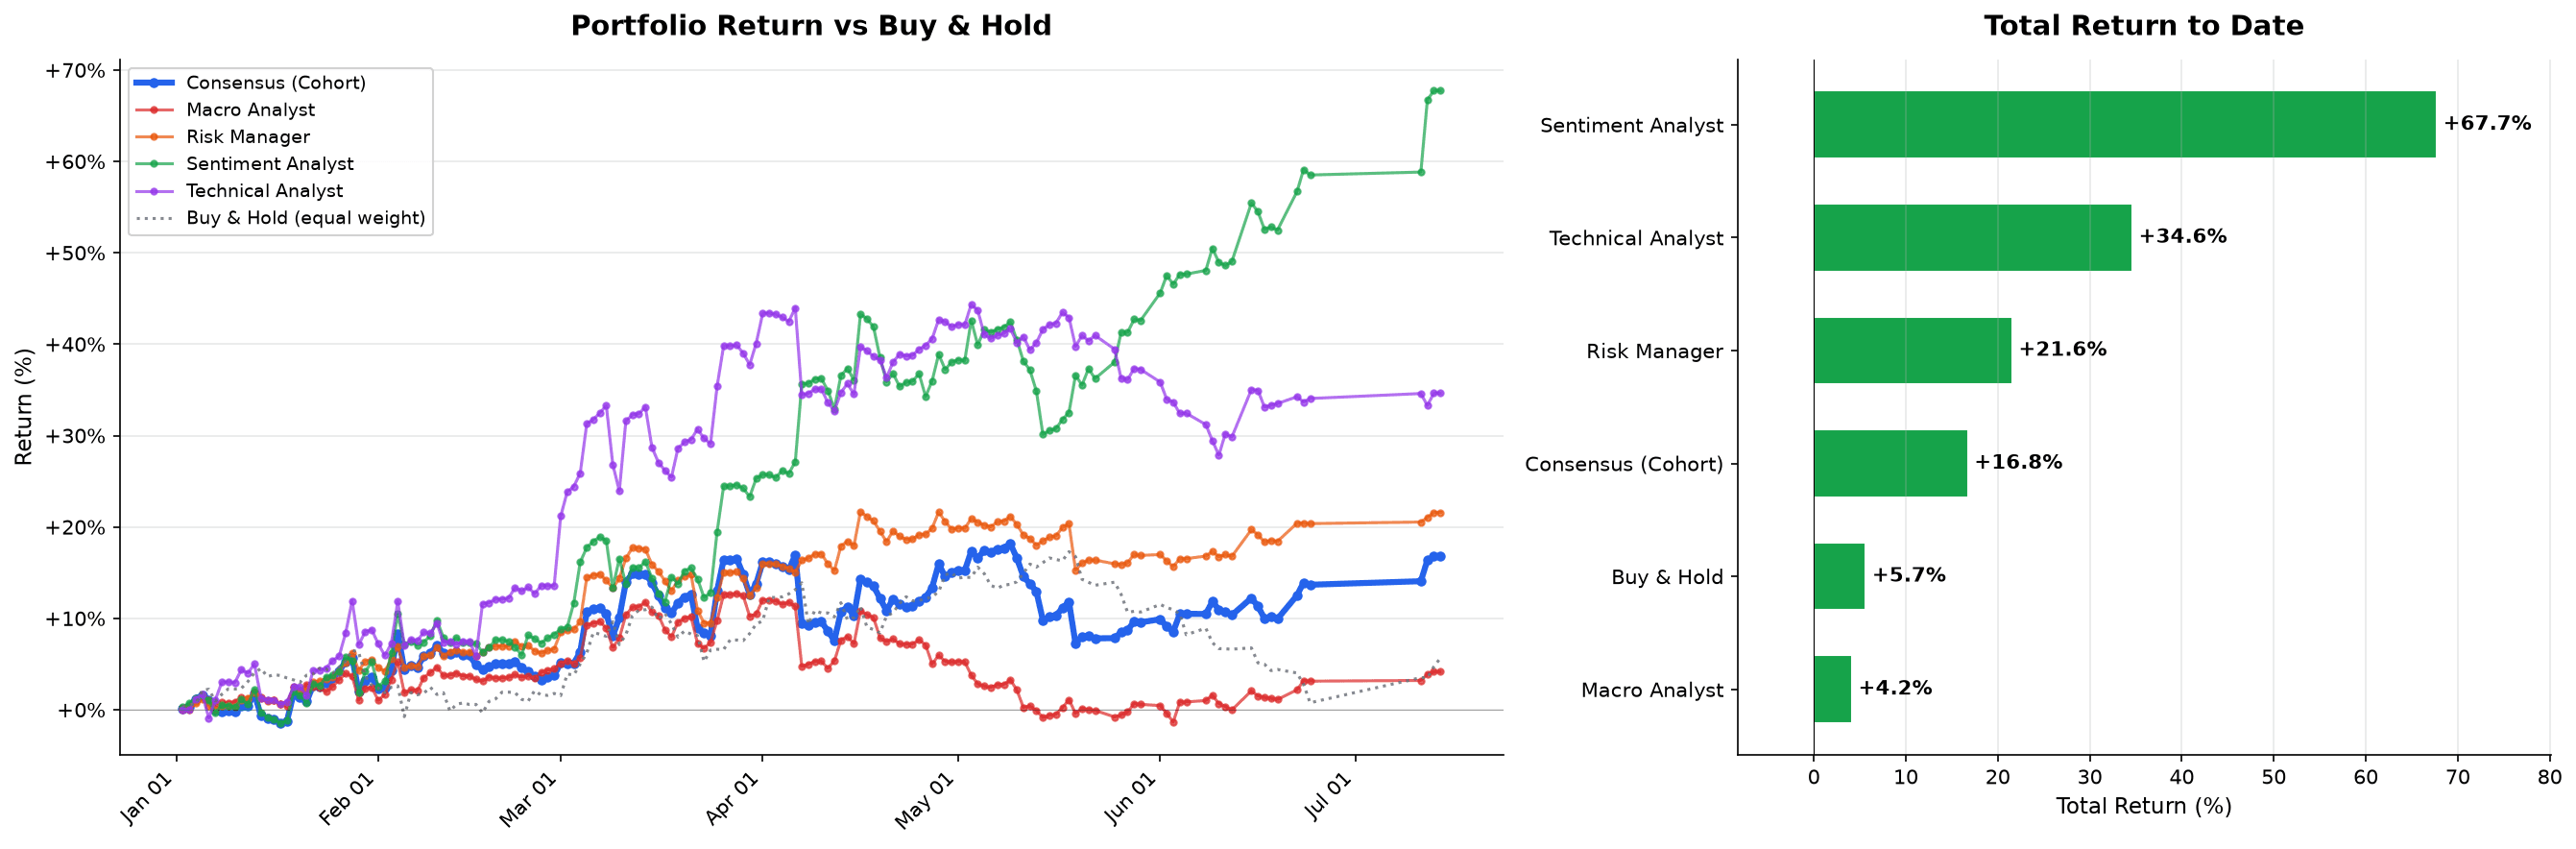2576x849 pixels.
Task: Select the Macro Analyst legend marker
Action: click(x=155, y=110)
